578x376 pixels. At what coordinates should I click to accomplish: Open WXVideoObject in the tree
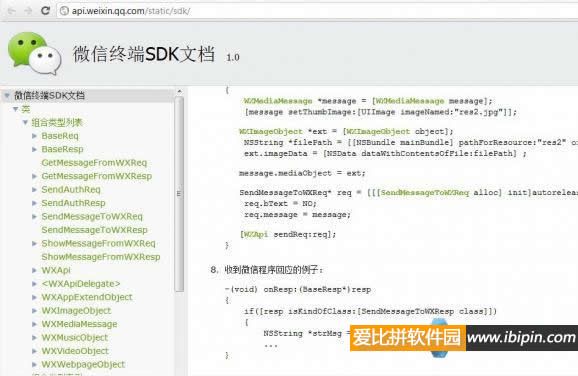[75, 351]
